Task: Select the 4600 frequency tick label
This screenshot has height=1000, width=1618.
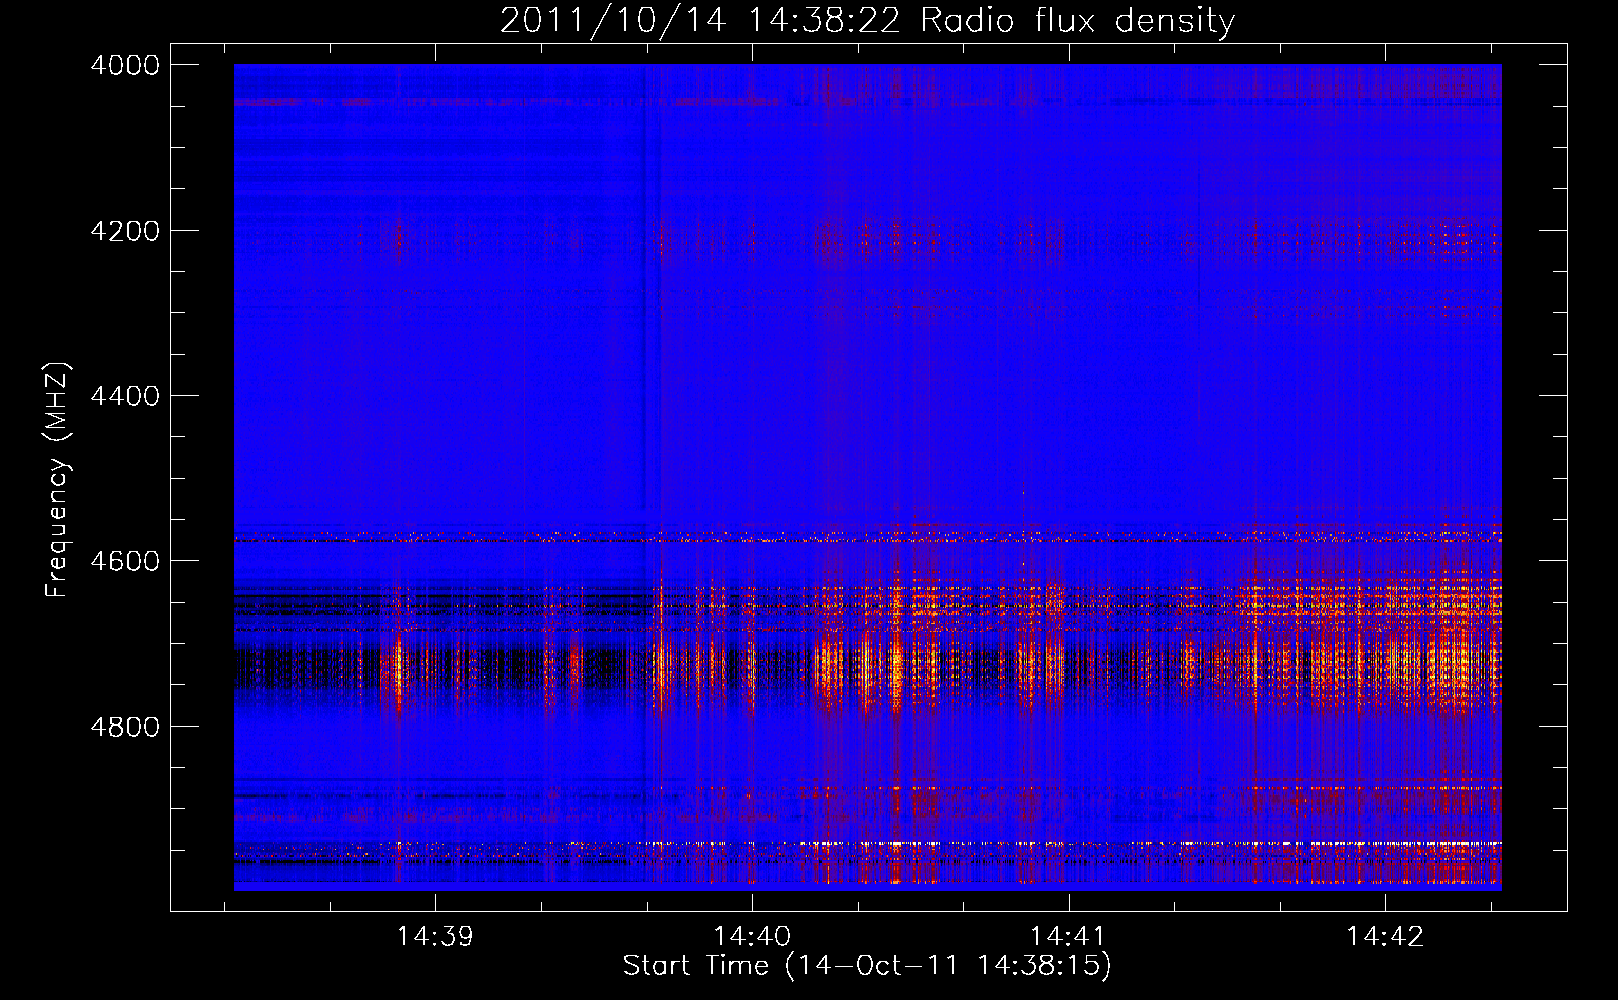Action: point(125,561)
